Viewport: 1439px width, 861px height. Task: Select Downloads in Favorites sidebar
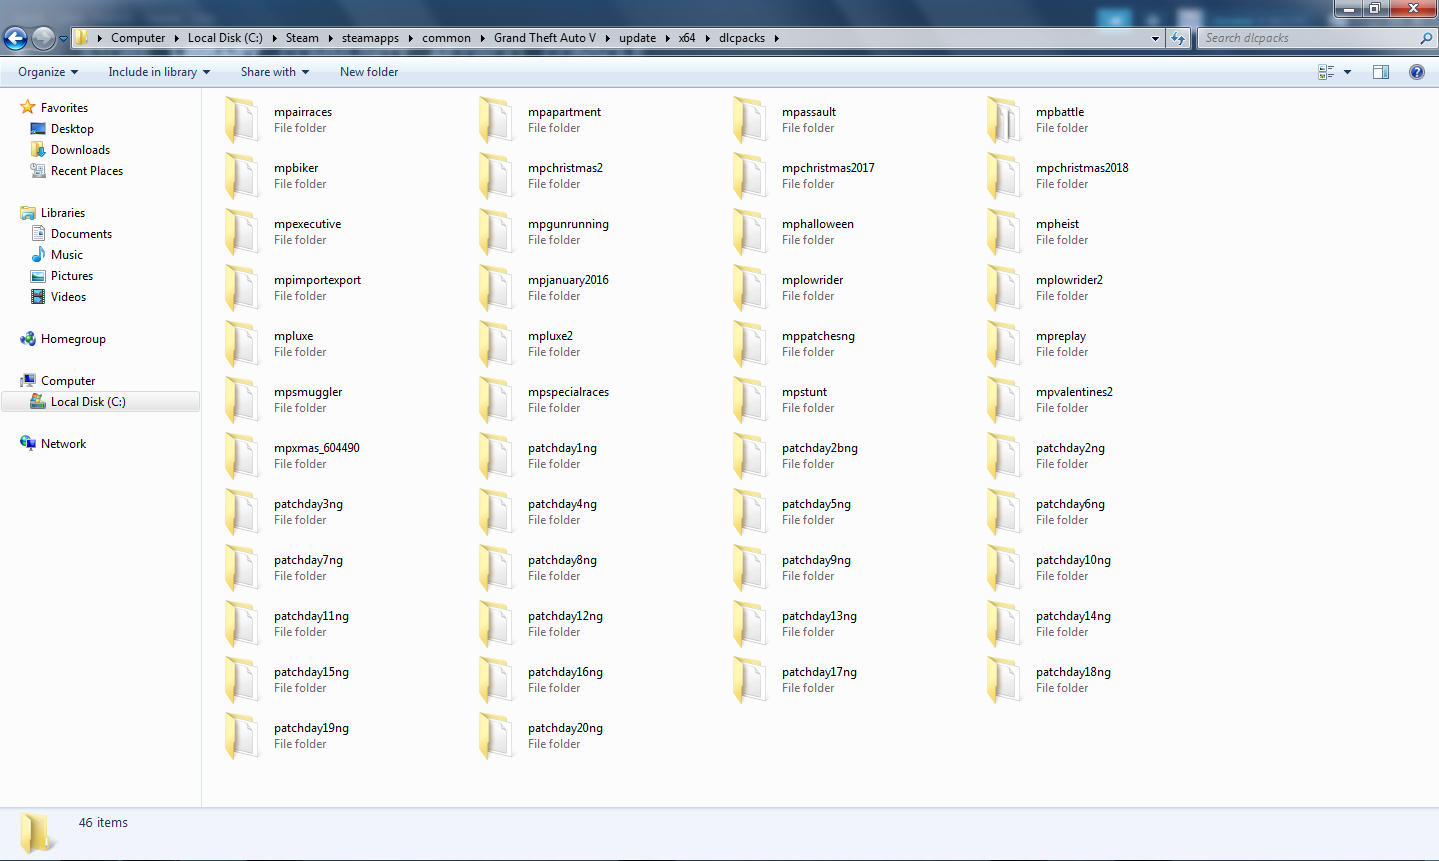[x=80, y=150]
